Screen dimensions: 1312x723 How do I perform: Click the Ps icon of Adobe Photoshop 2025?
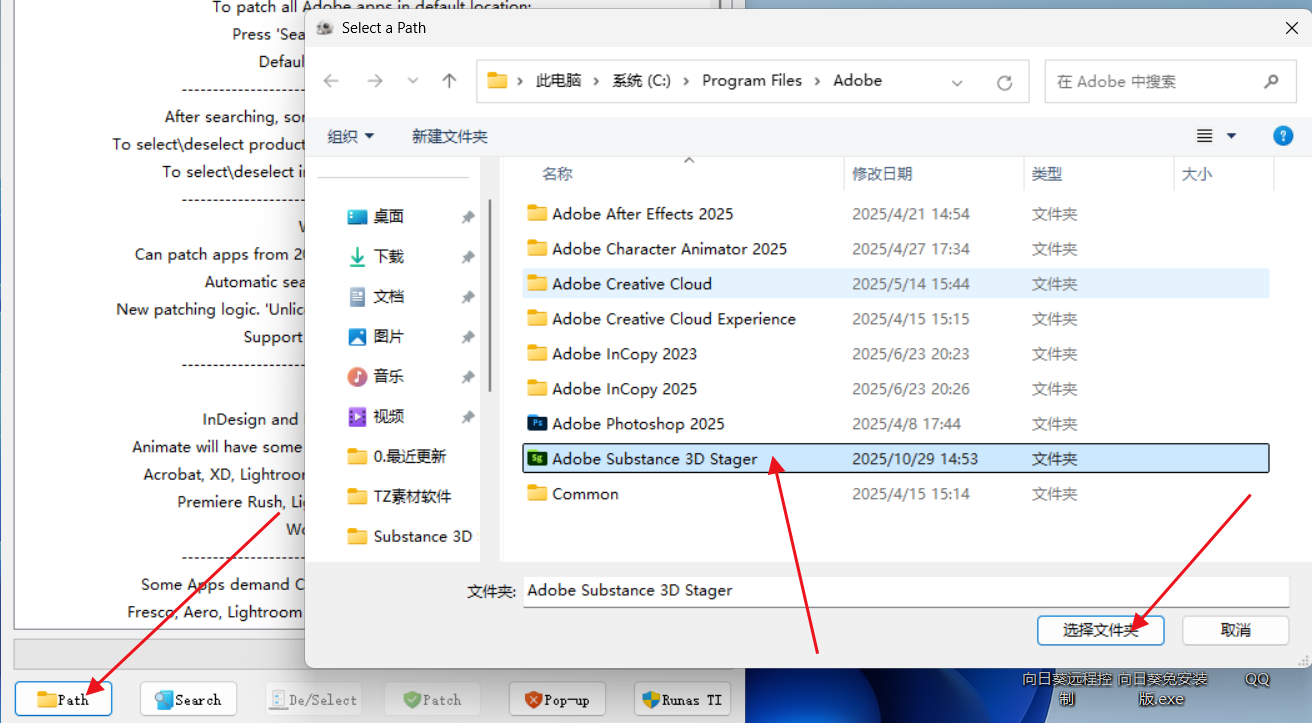point(537,424)
